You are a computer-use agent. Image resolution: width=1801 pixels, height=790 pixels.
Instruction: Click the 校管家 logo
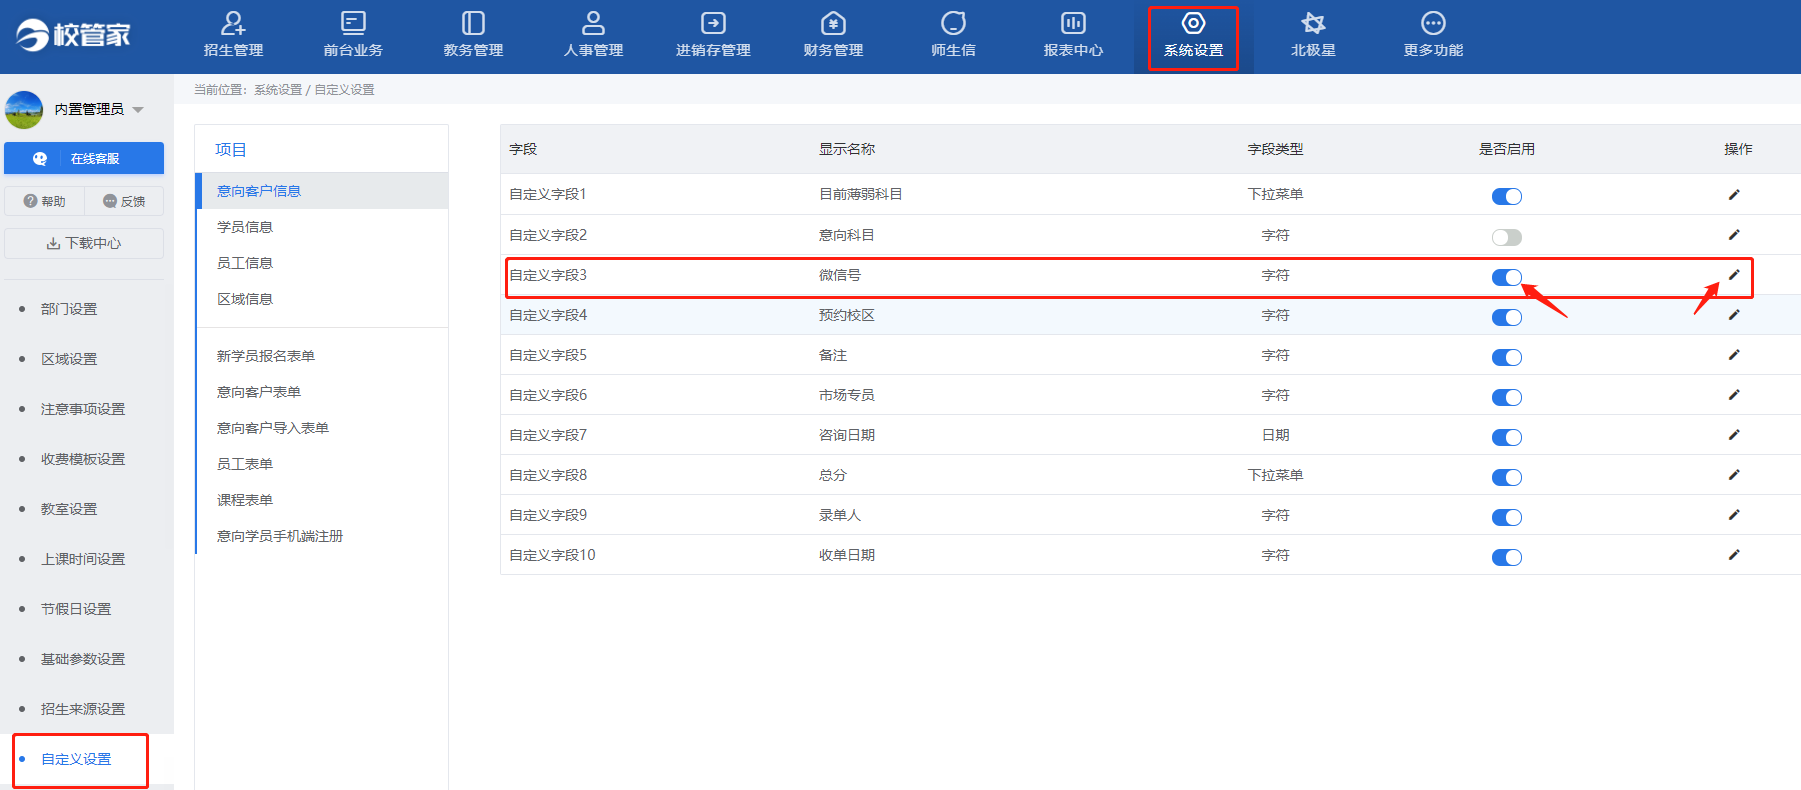click(x=73, y=35)
